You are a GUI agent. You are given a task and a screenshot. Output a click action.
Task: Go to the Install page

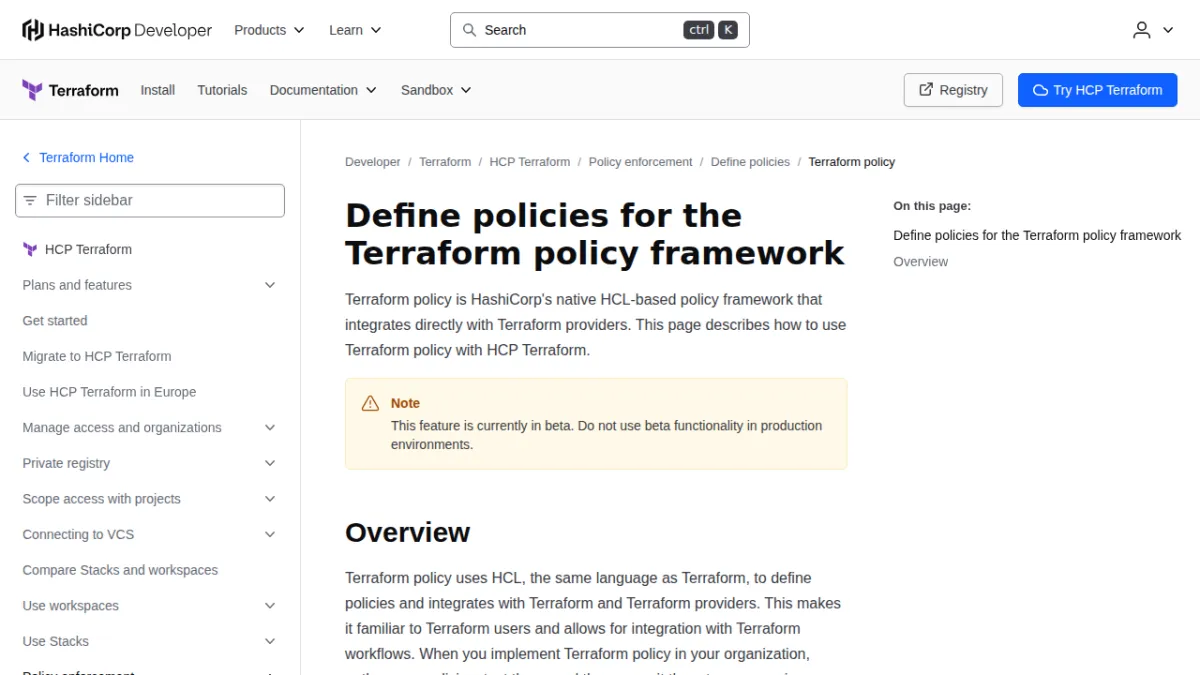coord(158,90)
